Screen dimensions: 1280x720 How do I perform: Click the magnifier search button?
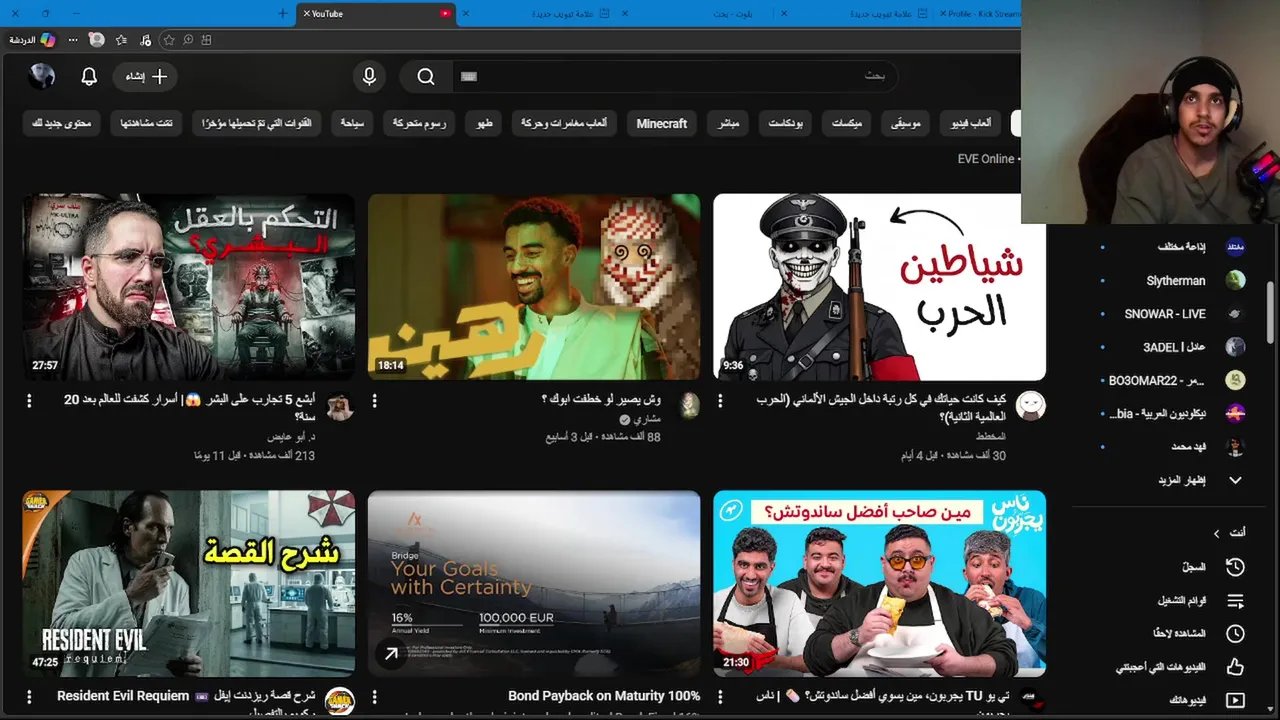tap(426, 76)
